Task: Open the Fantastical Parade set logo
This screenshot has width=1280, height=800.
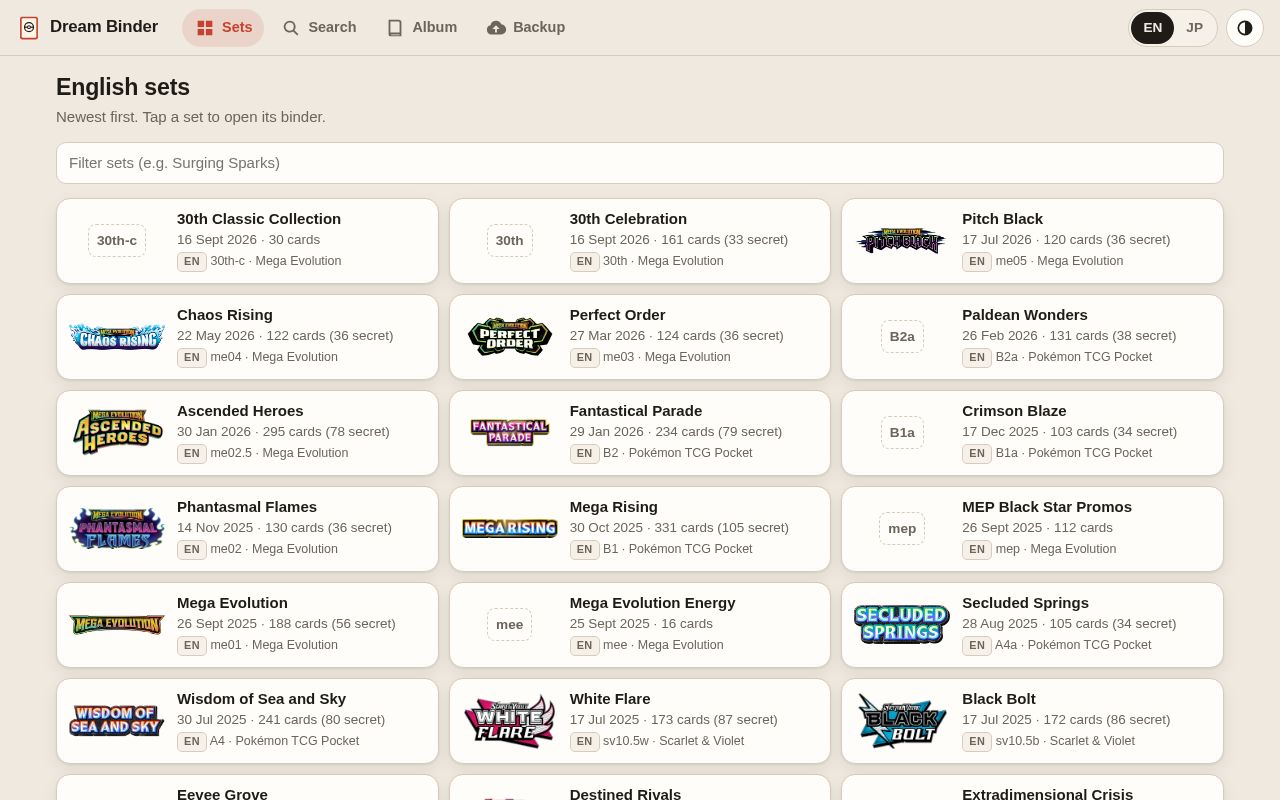Action: pyautogui.click(x=510, y=433)
